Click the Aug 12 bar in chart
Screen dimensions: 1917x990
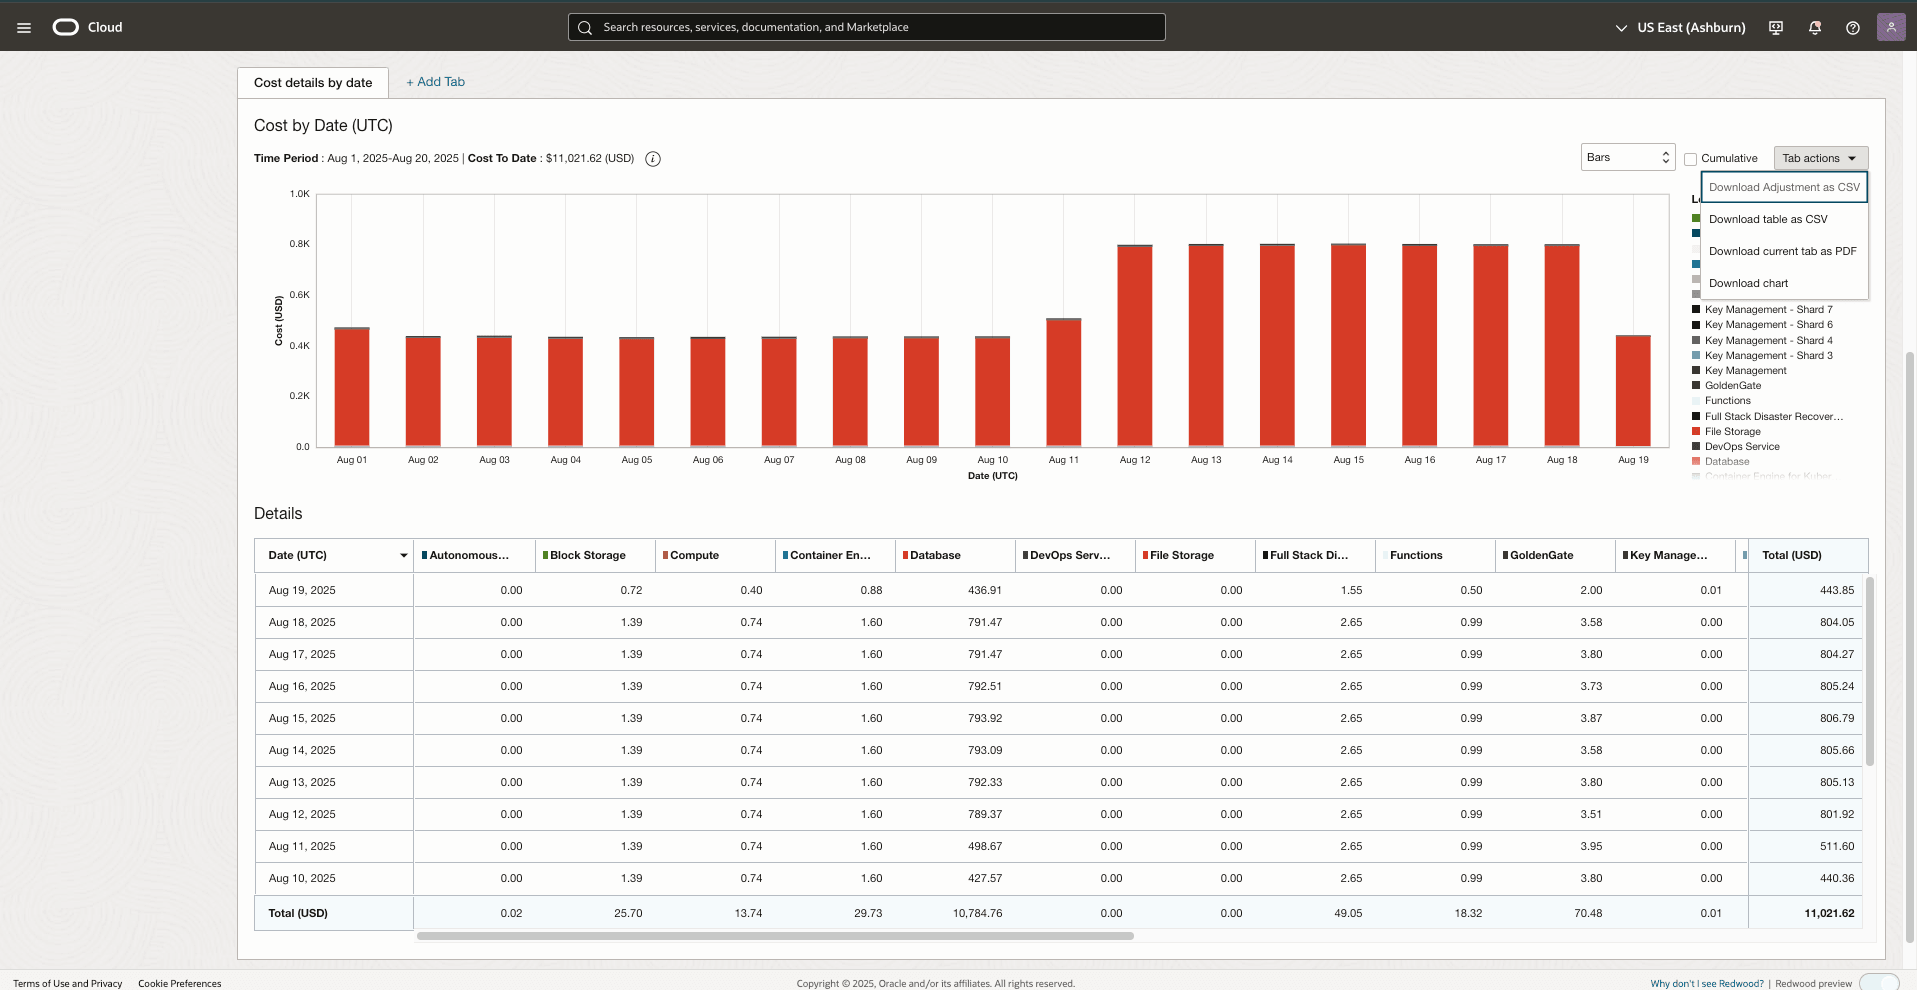(x=1135, y=345)
